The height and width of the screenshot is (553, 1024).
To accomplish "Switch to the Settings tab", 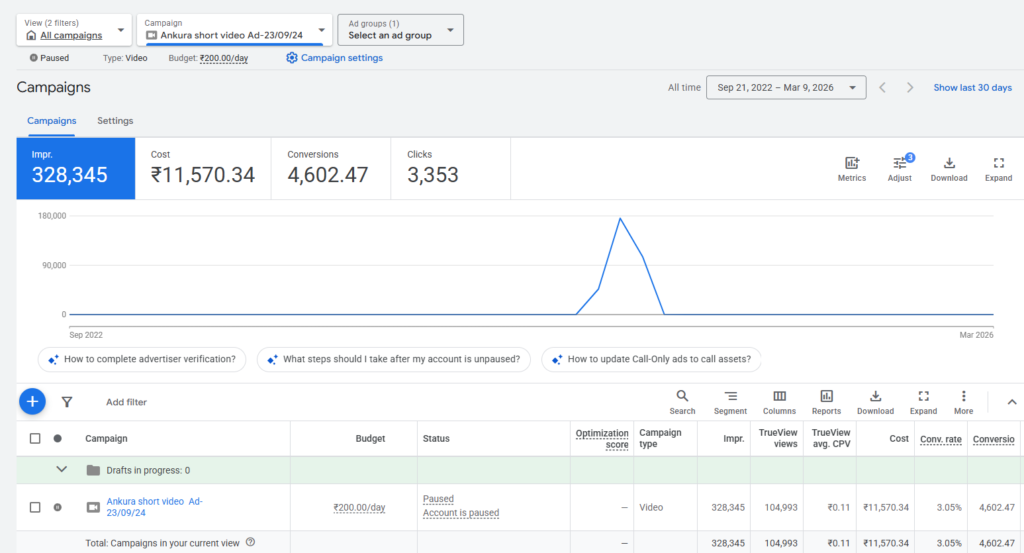I will point(115,121).
